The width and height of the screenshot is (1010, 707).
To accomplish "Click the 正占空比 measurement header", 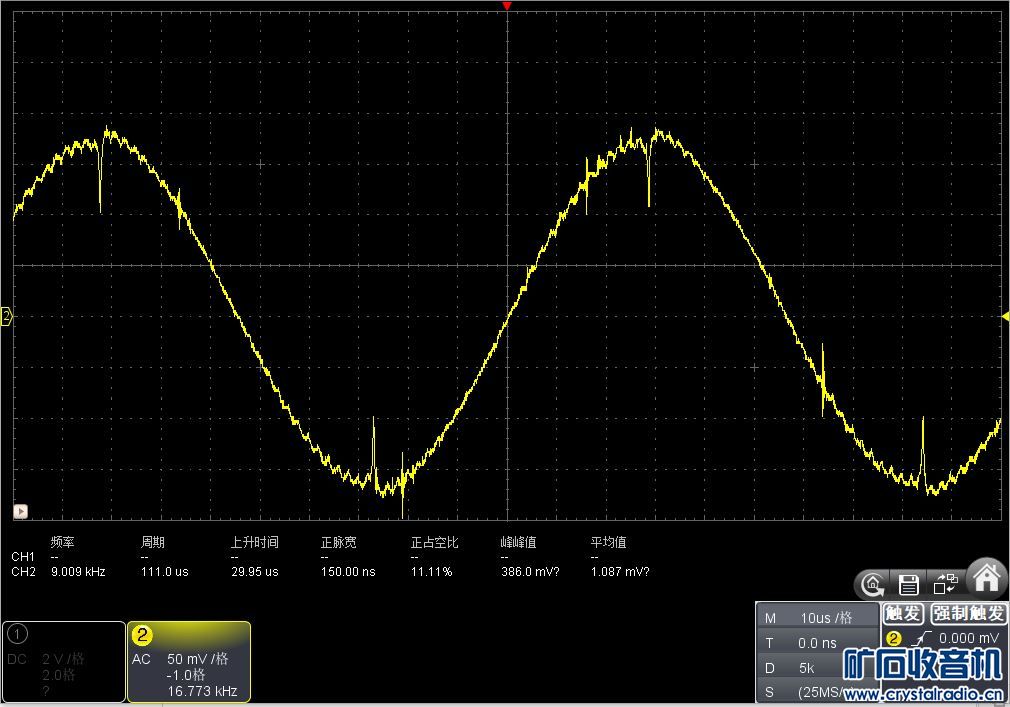I will 435,542.
